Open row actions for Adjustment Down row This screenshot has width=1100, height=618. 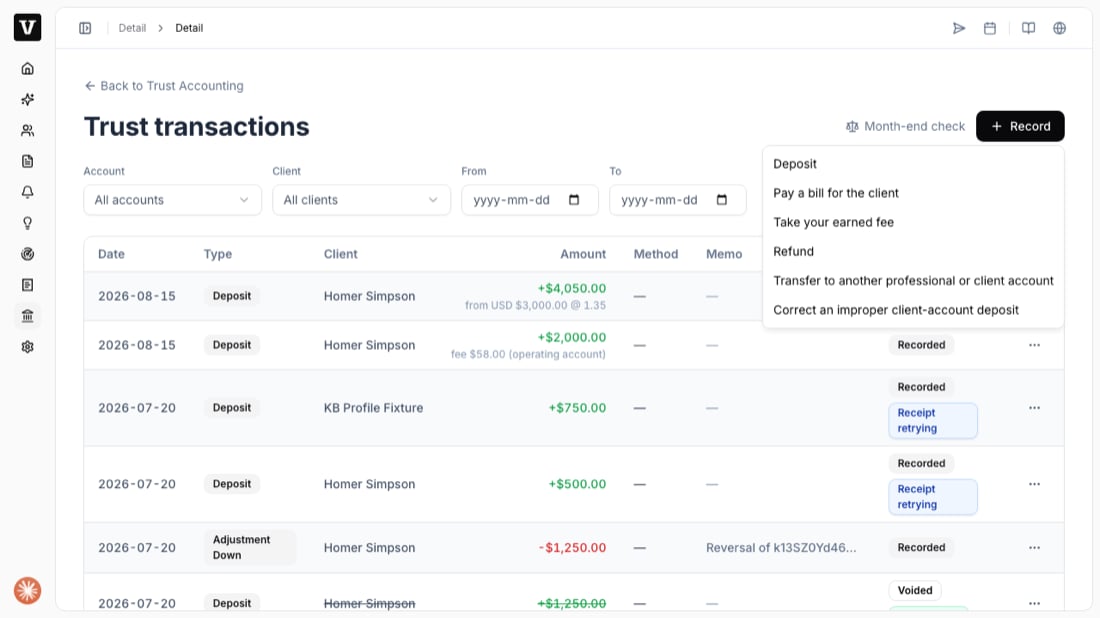1034,547
